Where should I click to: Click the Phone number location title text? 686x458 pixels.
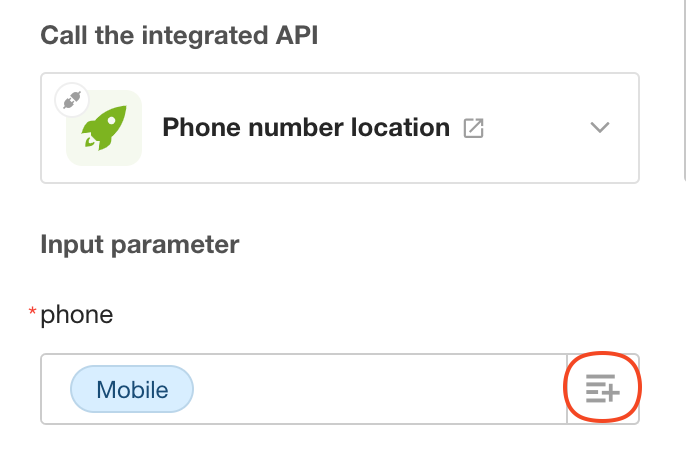[x=306, y=127]
